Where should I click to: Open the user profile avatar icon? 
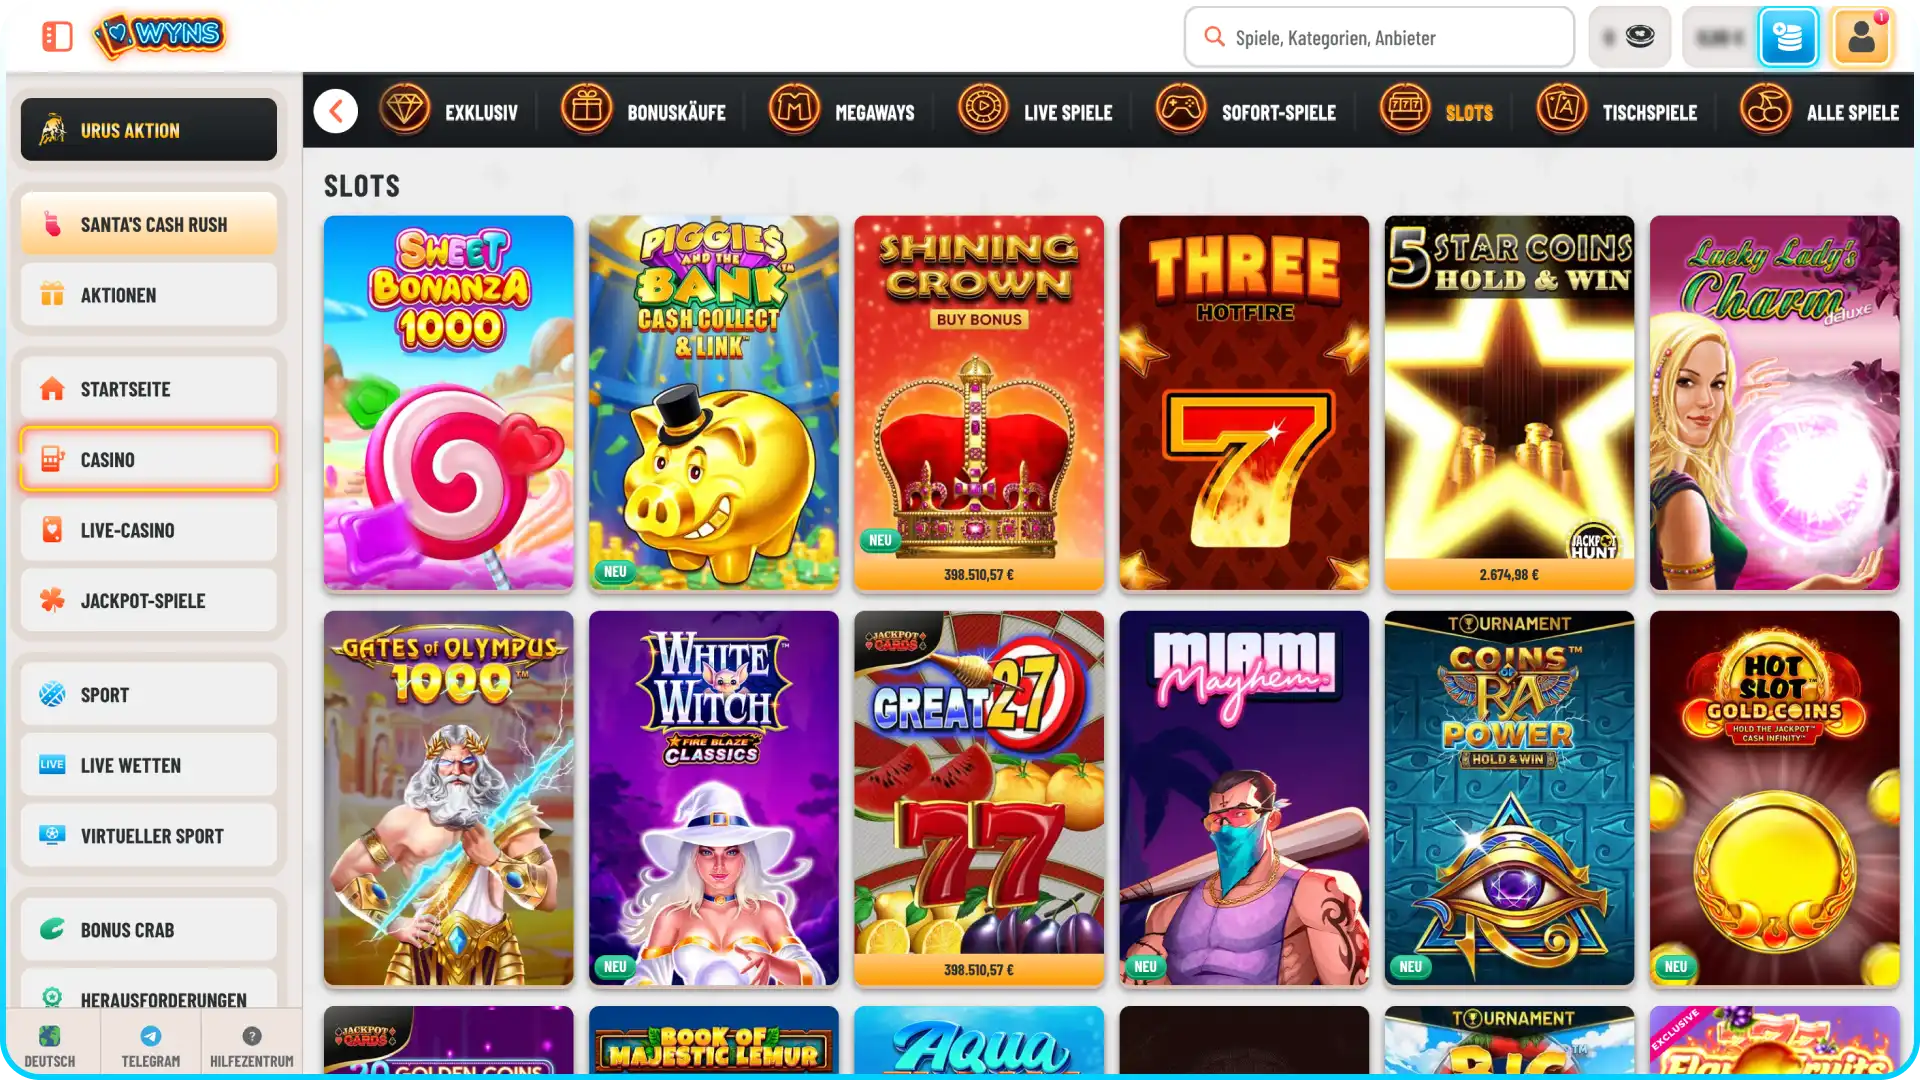1861,37
